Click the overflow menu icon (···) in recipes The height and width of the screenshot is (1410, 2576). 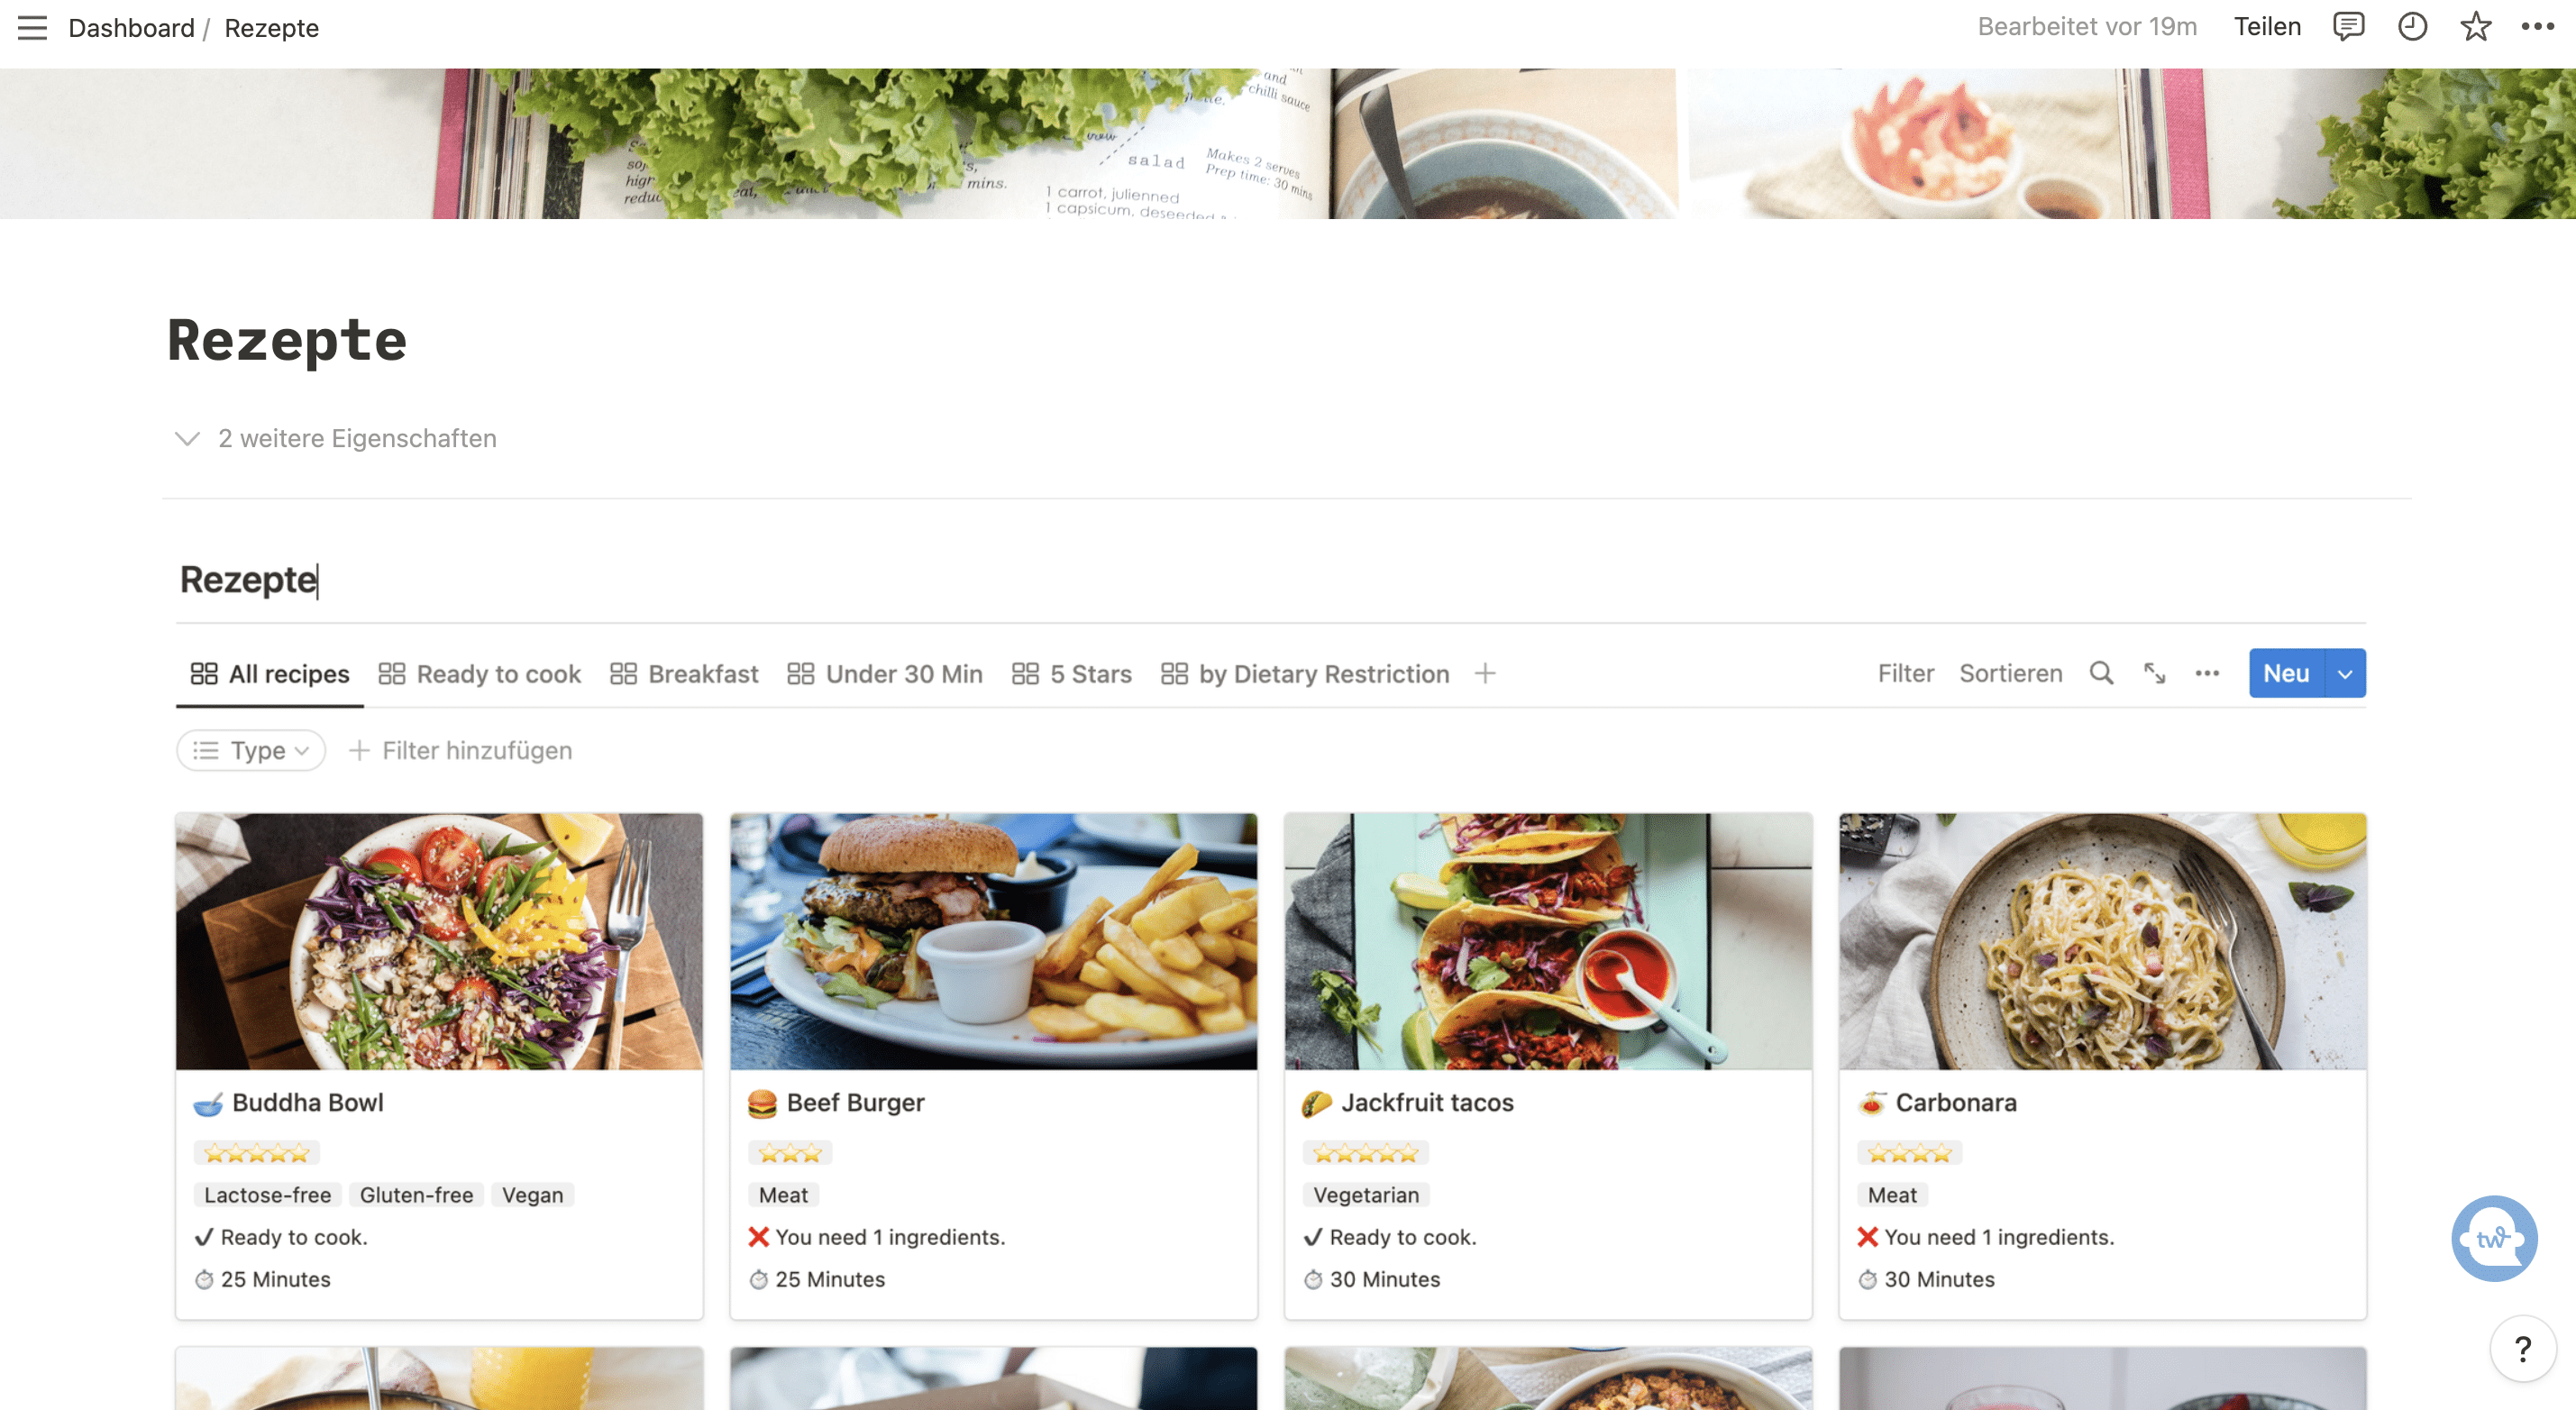click(x=2206, y=673)
